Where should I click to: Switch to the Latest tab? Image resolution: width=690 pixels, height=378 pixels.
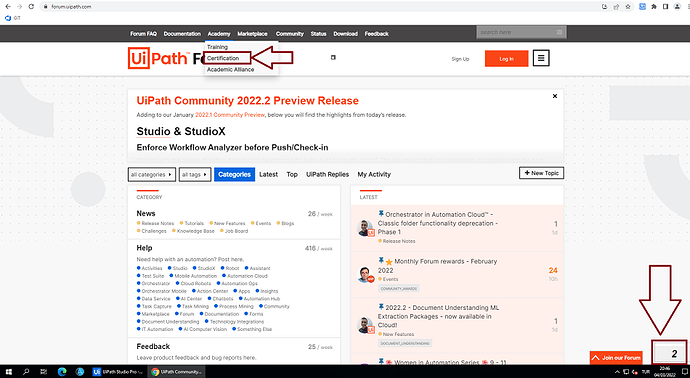(268, 174)
